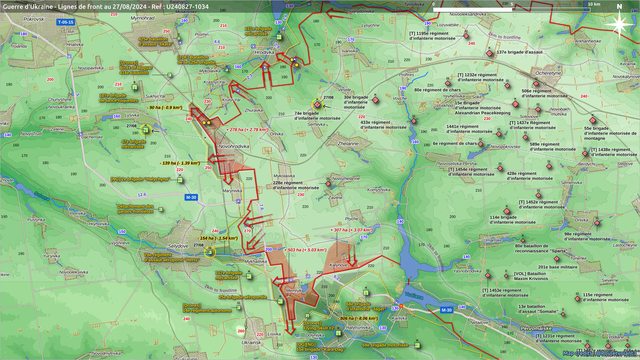Select the 228e régiment marker near Mykolaivka
The height and width of the screenshot is (360, 640).
pyautogui.click(x=328, y=184)
